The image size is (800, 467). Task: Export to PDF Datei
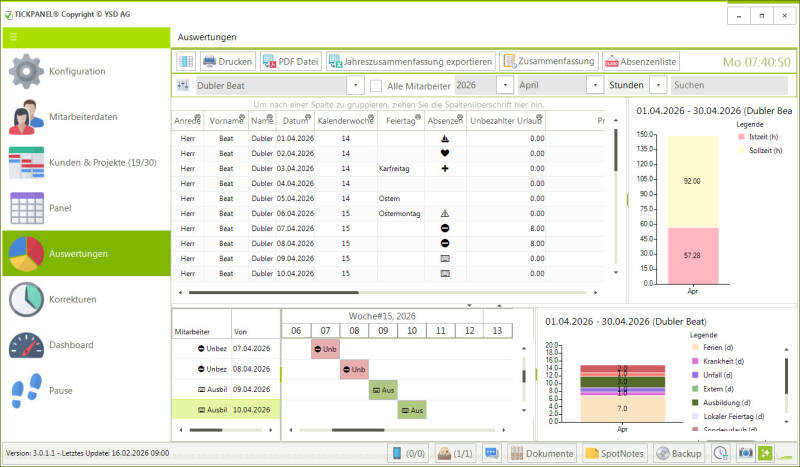pos(291,62)
